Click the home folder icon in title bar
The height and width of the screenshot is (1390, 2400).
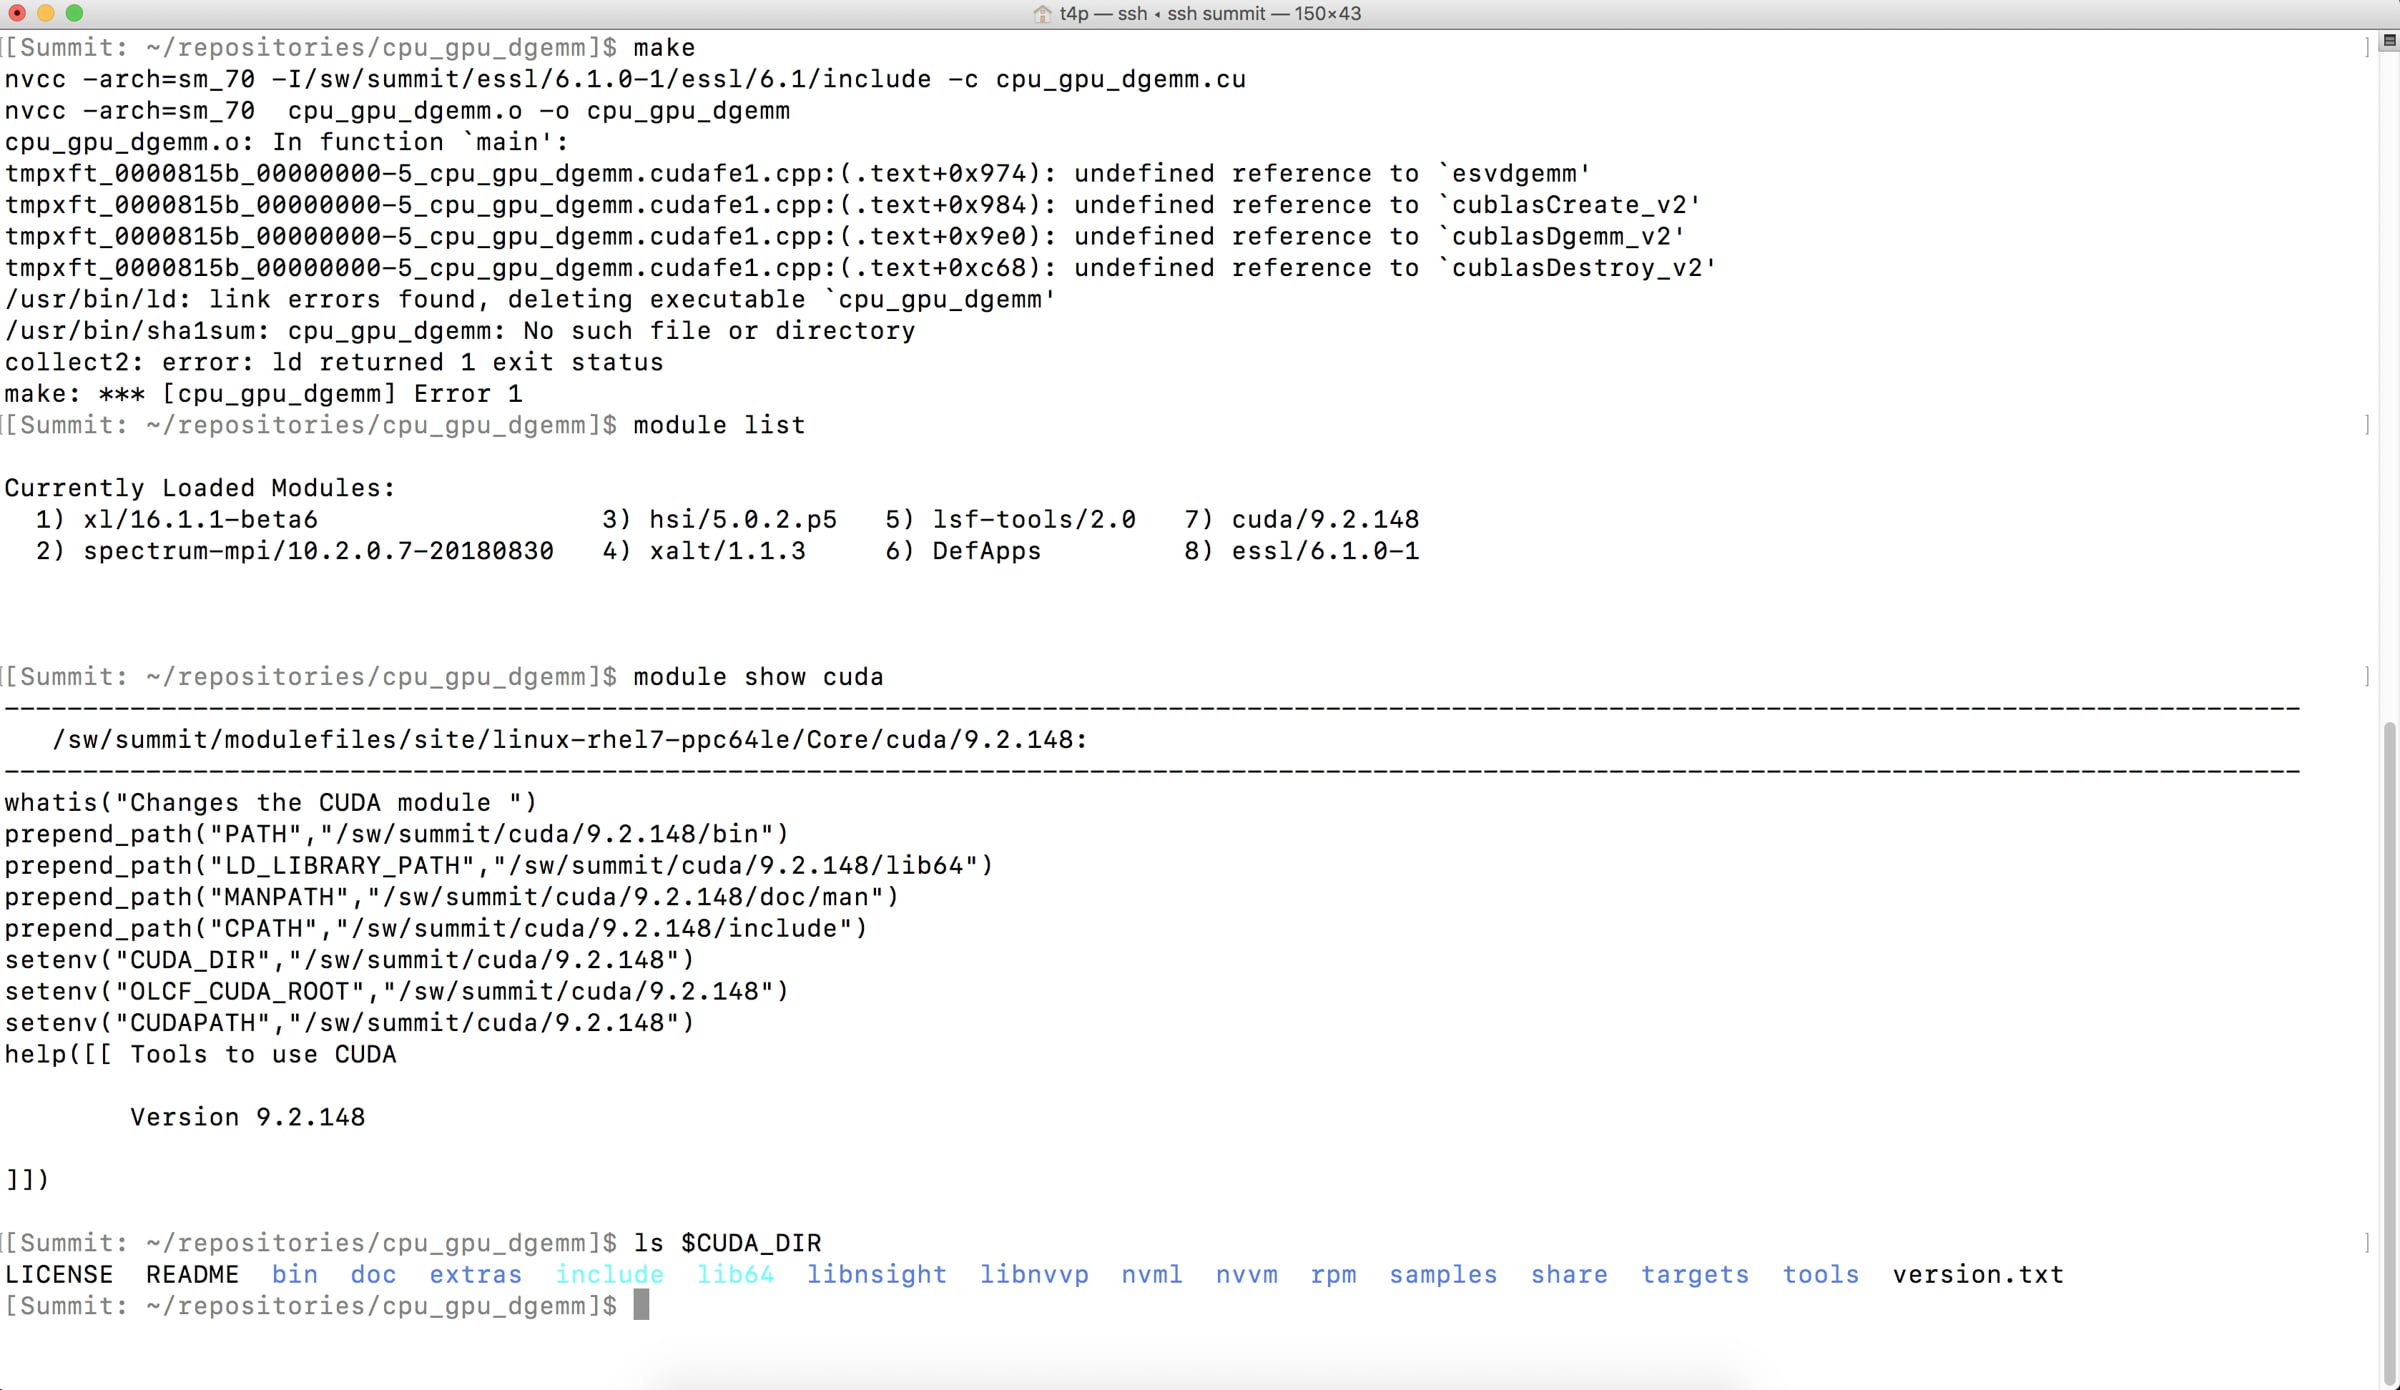[x=1042, y=14]
